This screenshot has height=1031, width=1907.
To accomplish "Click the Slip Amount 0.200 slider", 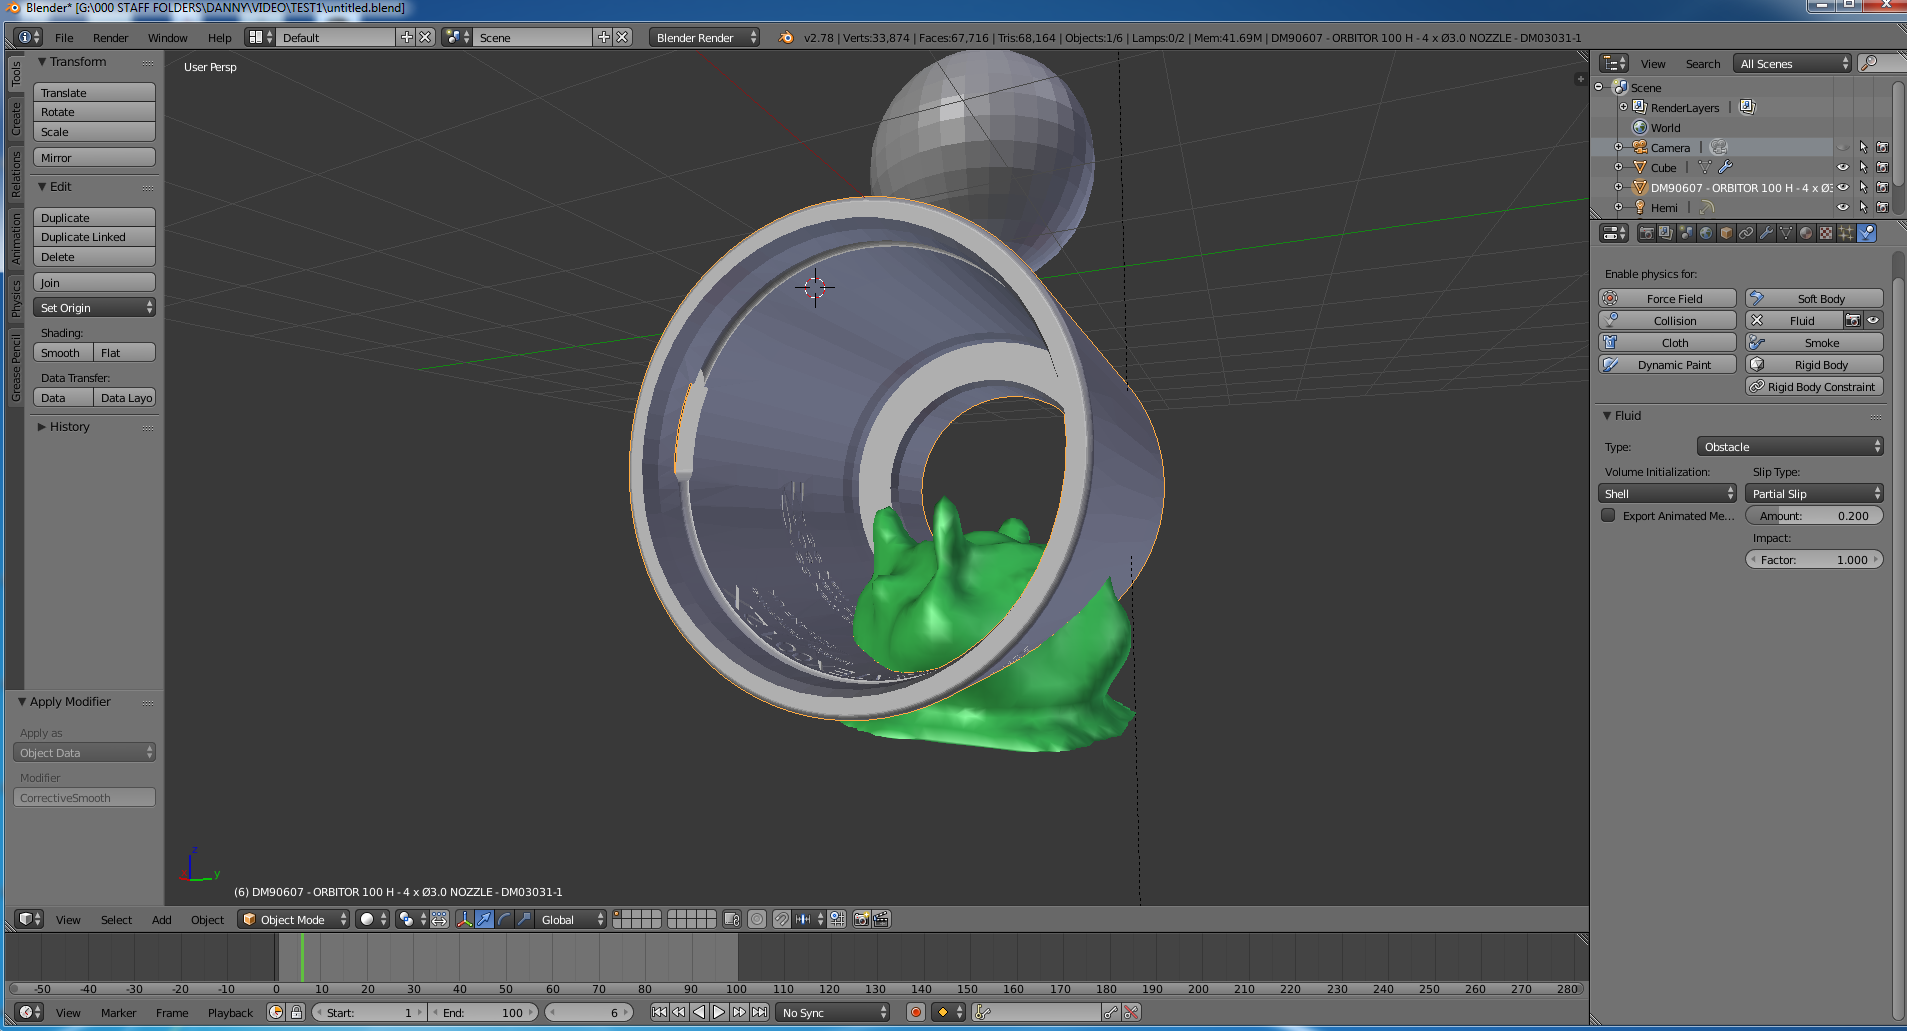I will click(x=1814, y=515).
